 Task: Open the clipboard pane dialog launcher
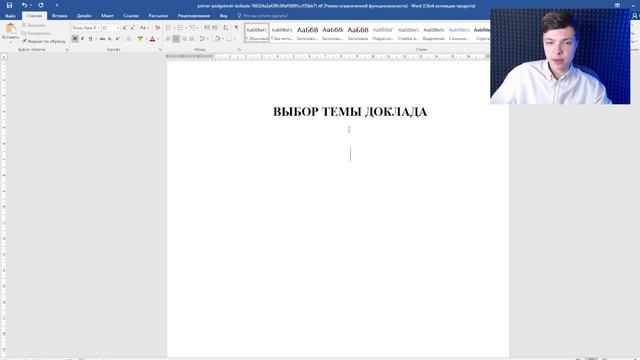pos(67,50)
